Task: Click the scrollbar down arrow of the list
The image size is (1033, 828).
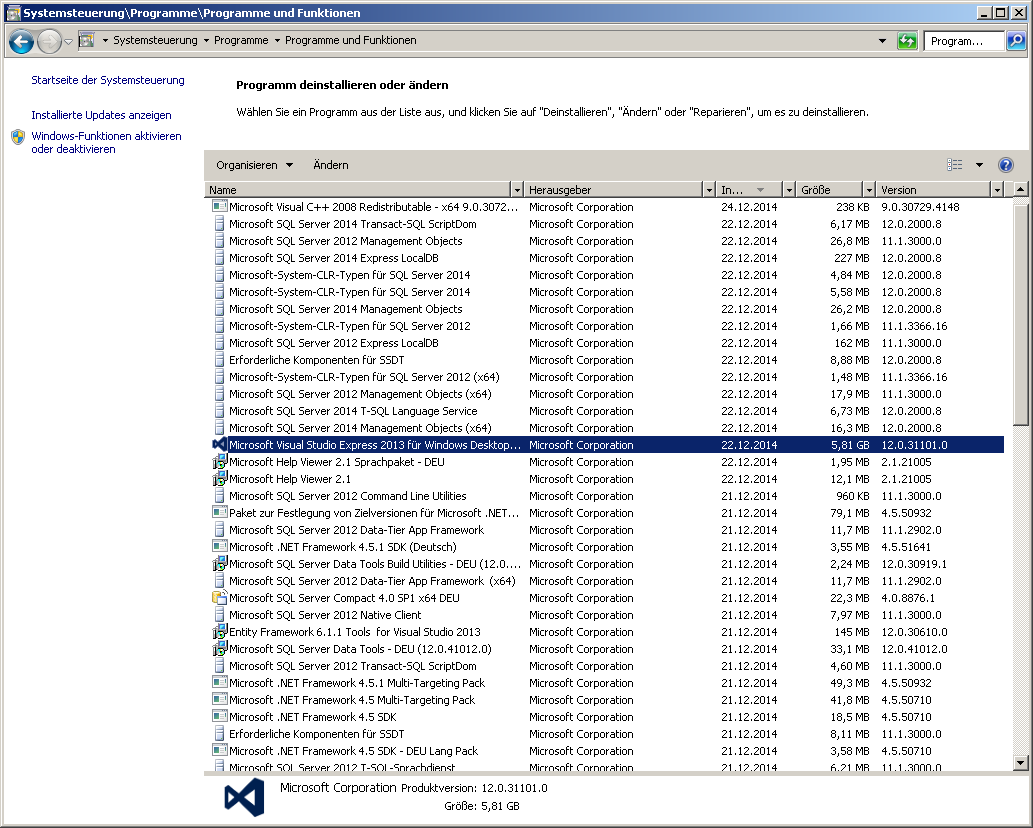Action: click(1020, 763)
